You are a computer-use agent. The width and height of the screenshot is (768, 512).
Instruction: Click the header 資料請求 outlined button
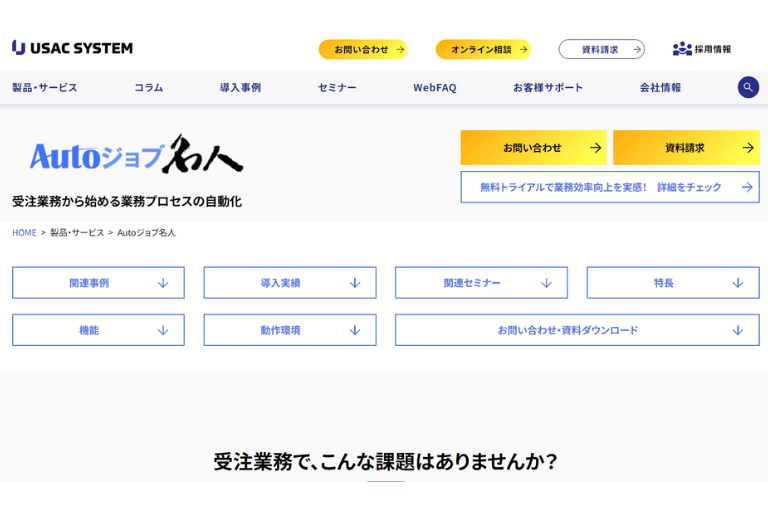coord(601,49)
